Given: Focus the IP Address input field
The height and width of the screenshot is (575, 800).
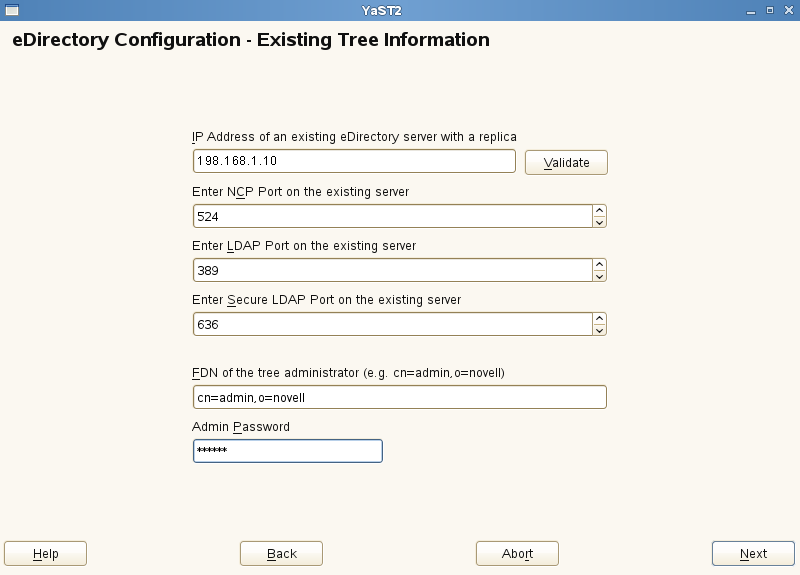Looking at the screenshot, I should click(x=354, y=161).
